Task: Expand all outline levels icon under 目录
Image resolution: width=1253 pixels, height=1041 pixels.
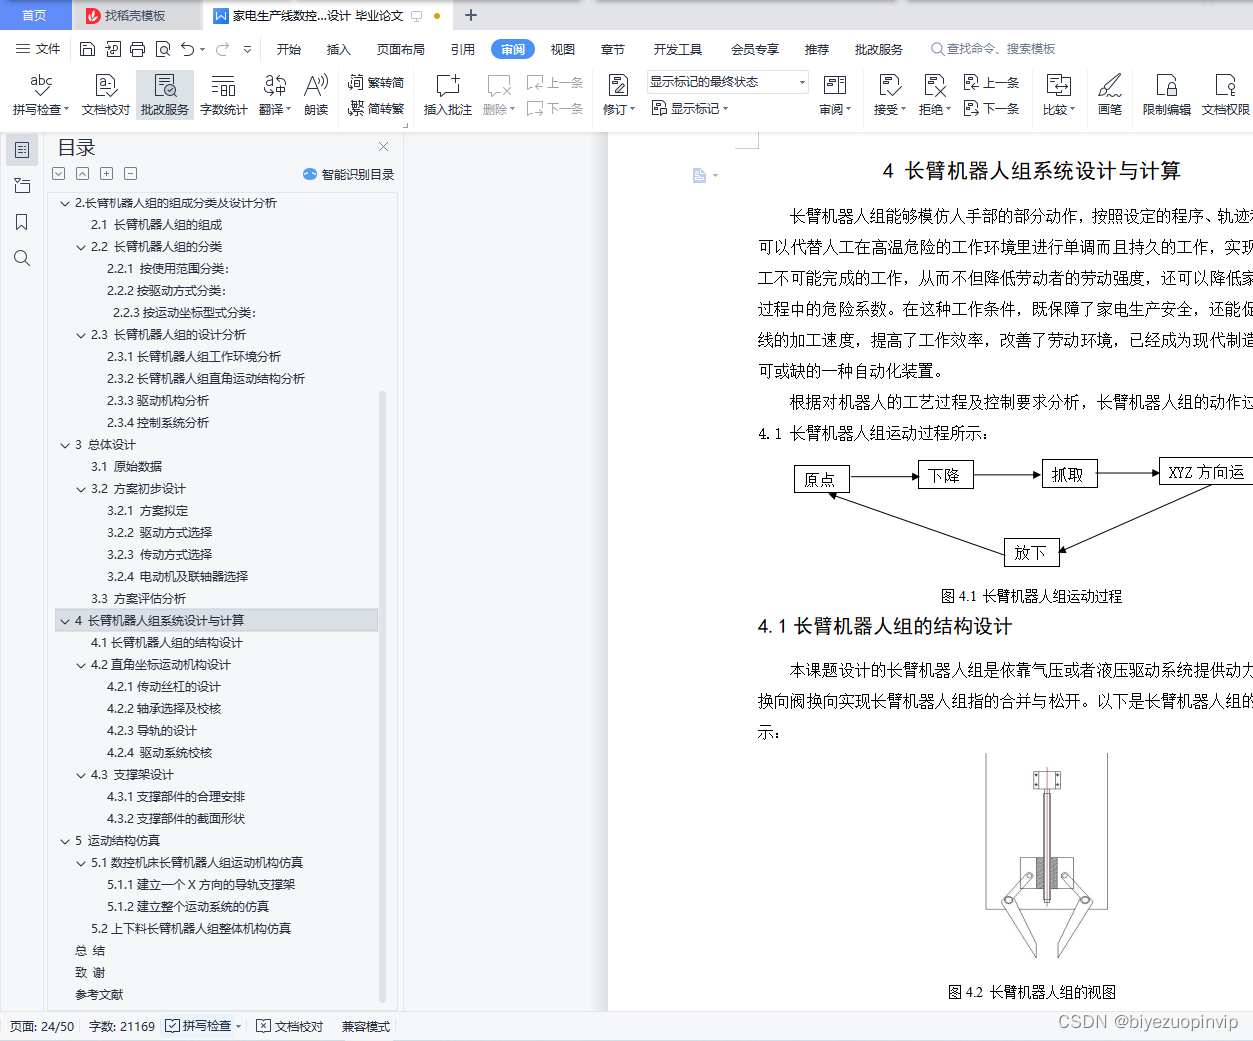Action: tap(107, 173)
